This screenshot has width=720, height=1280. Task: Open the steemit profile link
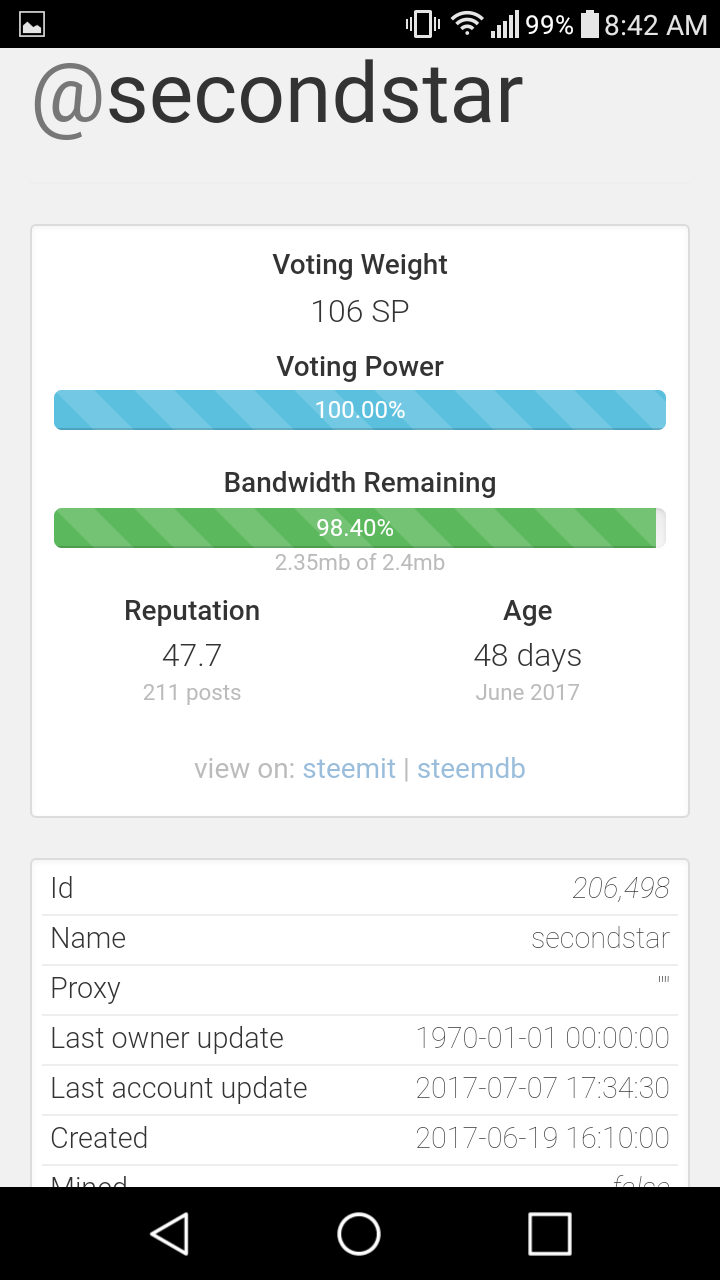point(349,769)
